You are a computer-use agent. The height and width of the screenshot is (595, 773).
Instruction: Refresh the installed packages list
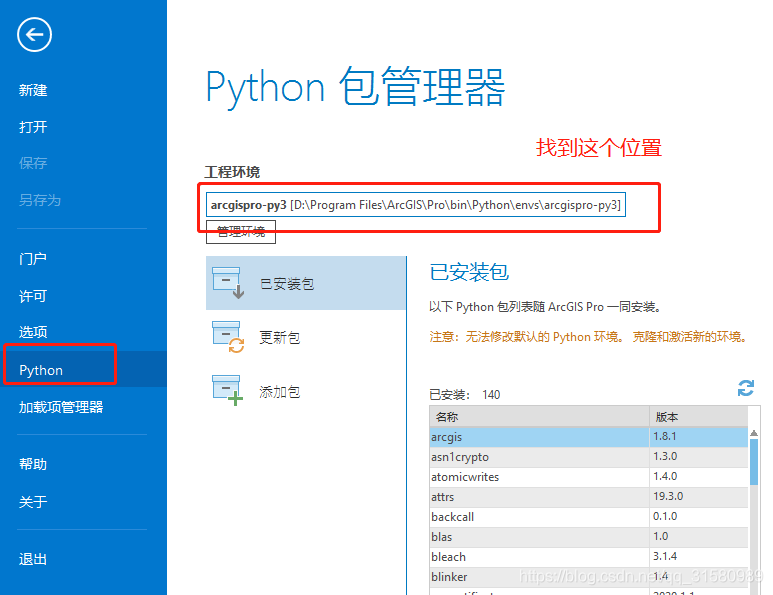745,388
